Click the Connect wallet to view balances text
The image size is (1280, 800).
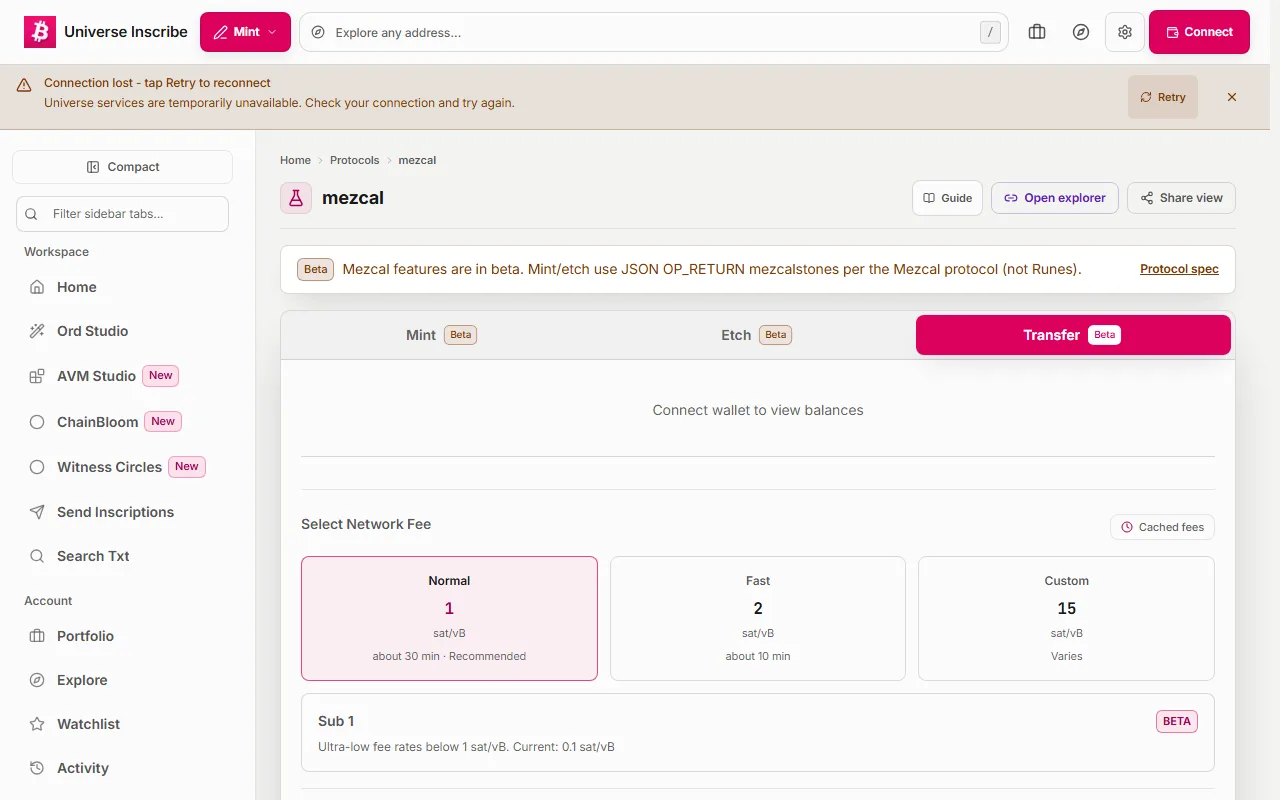click(x=758, y=410)
